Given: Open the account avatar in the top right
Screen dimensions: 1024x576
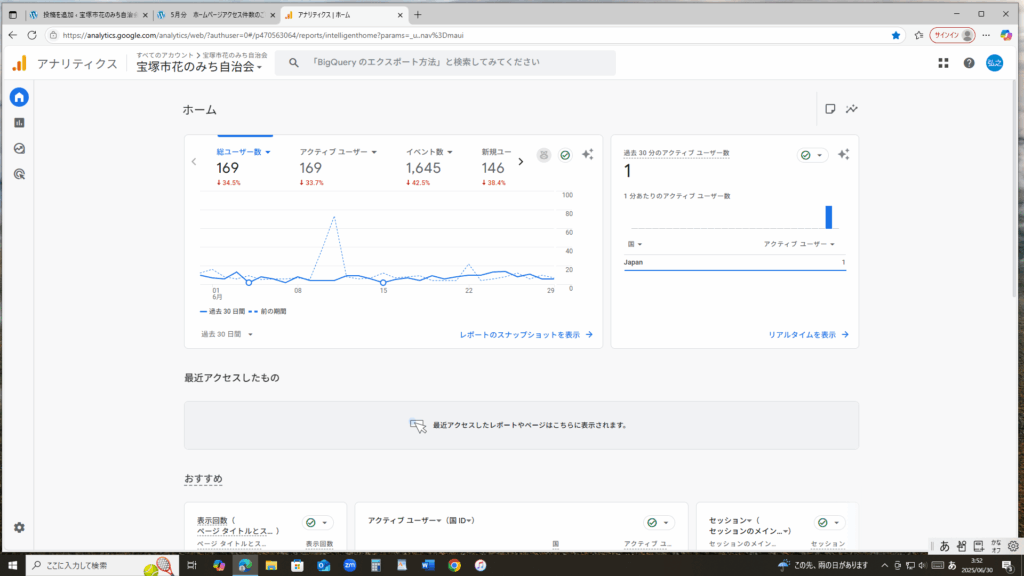Looking at the screenshot, I should (994, 63).
